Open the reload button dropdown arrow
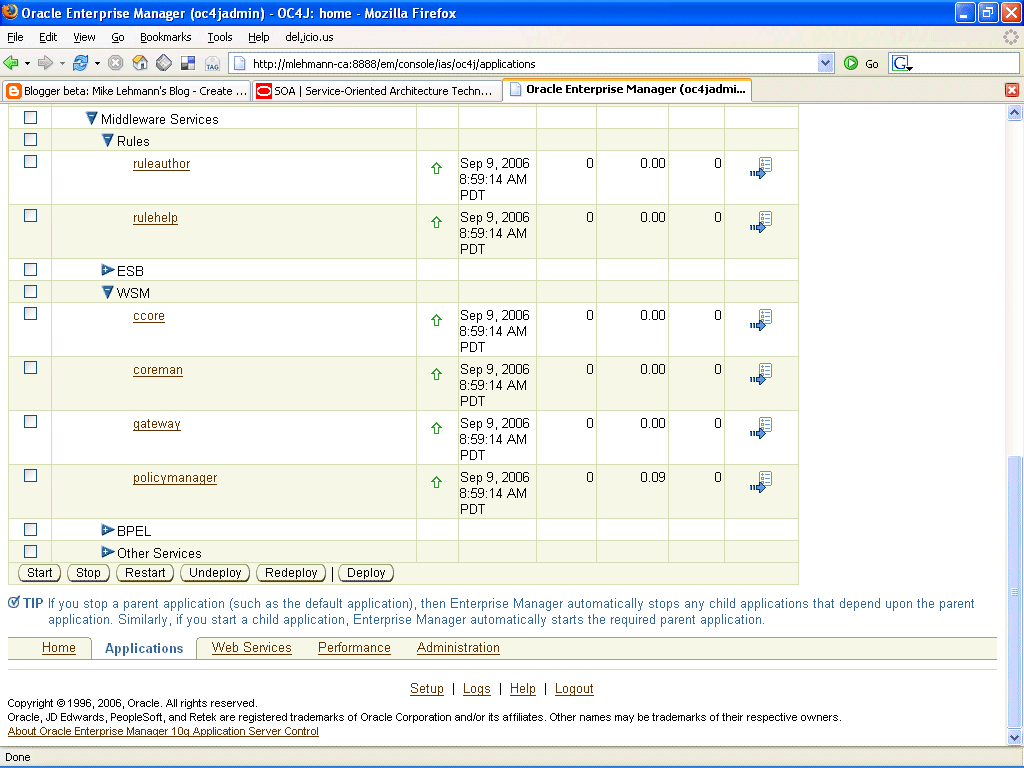Image resolution: width=1024 pixels, height=768 pixels. tap(97, 63)
